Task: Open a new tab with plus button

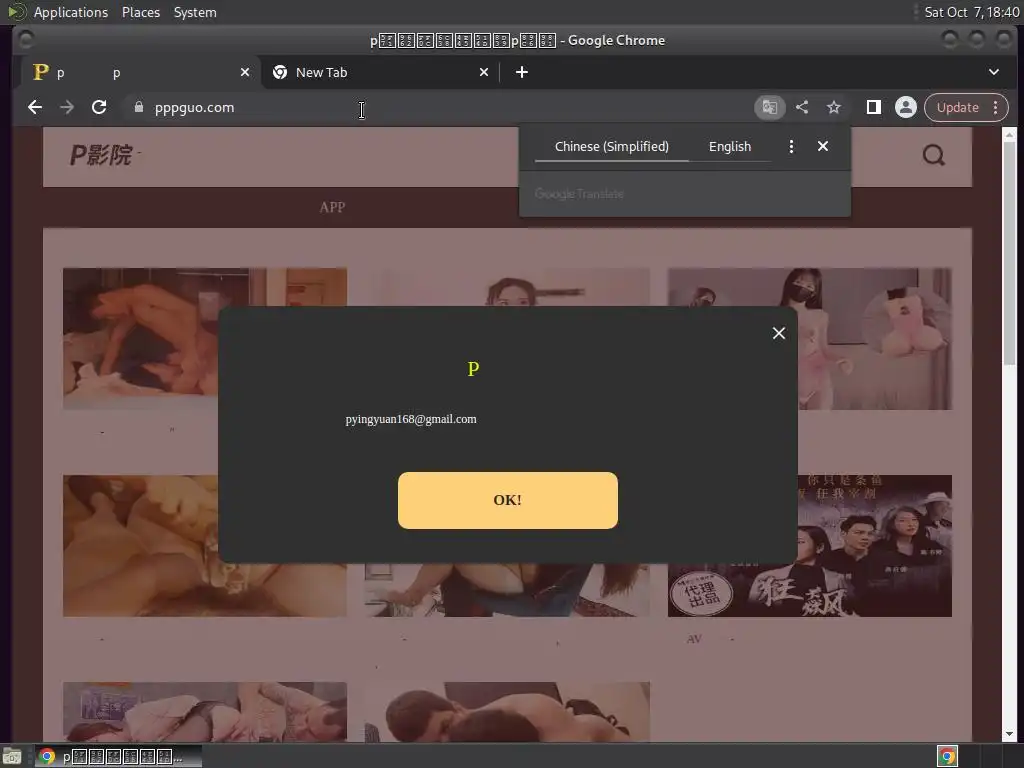Action: (522, 72)
